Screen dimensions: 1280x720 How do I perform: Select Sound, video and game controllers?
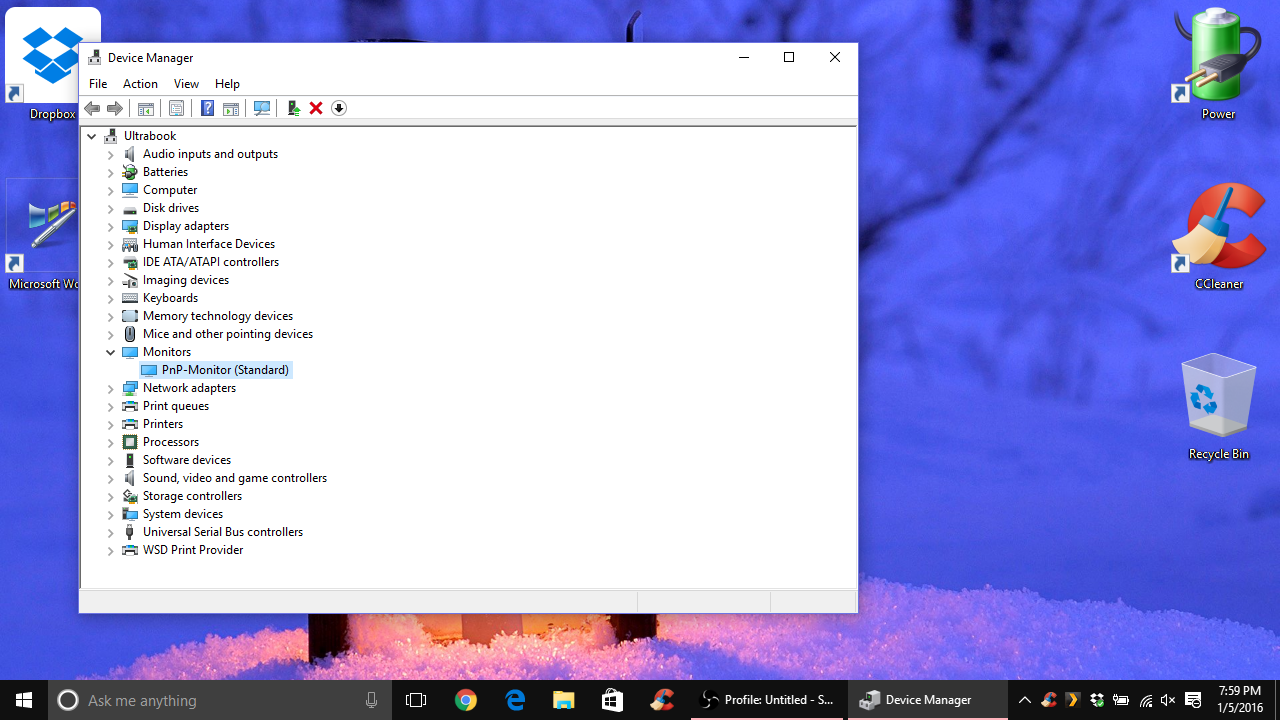click(x=234, y=478)
